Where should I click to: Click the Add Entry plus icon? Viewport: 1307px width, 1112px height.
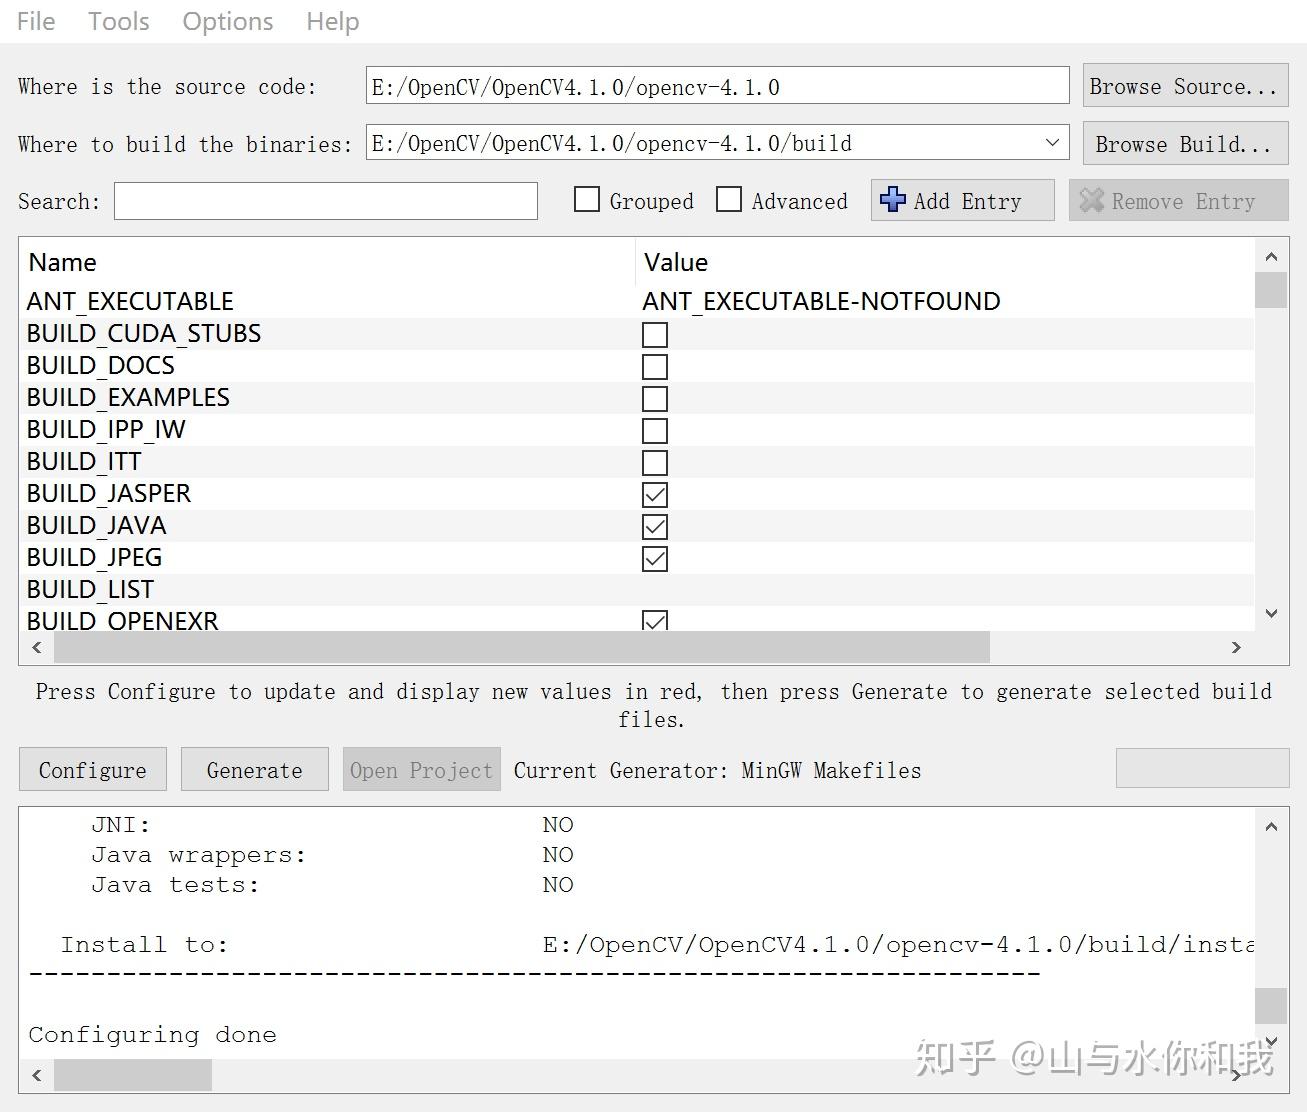[892, 200]
